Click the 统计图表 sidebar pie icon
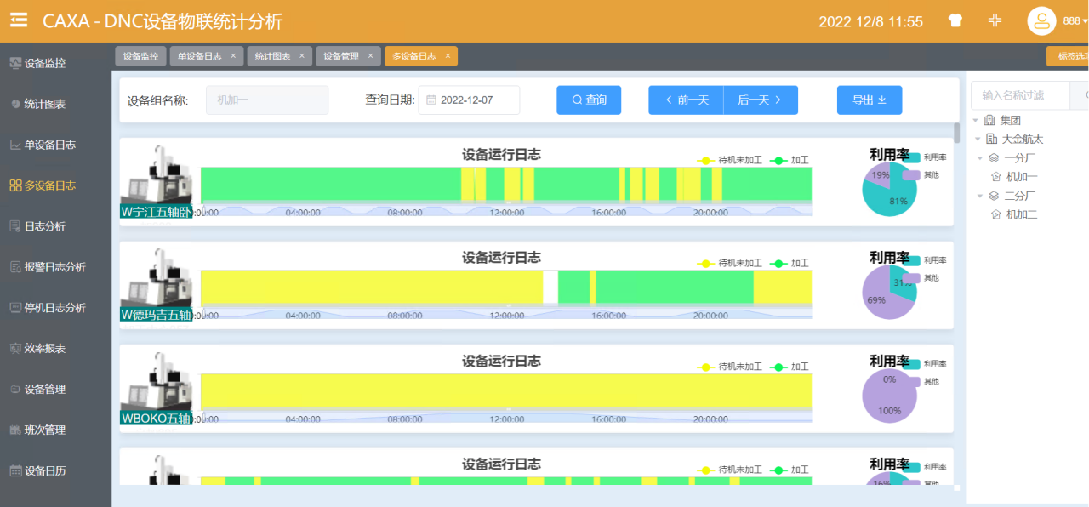The width and height of the screenshot is (1089, 507). 17,104
